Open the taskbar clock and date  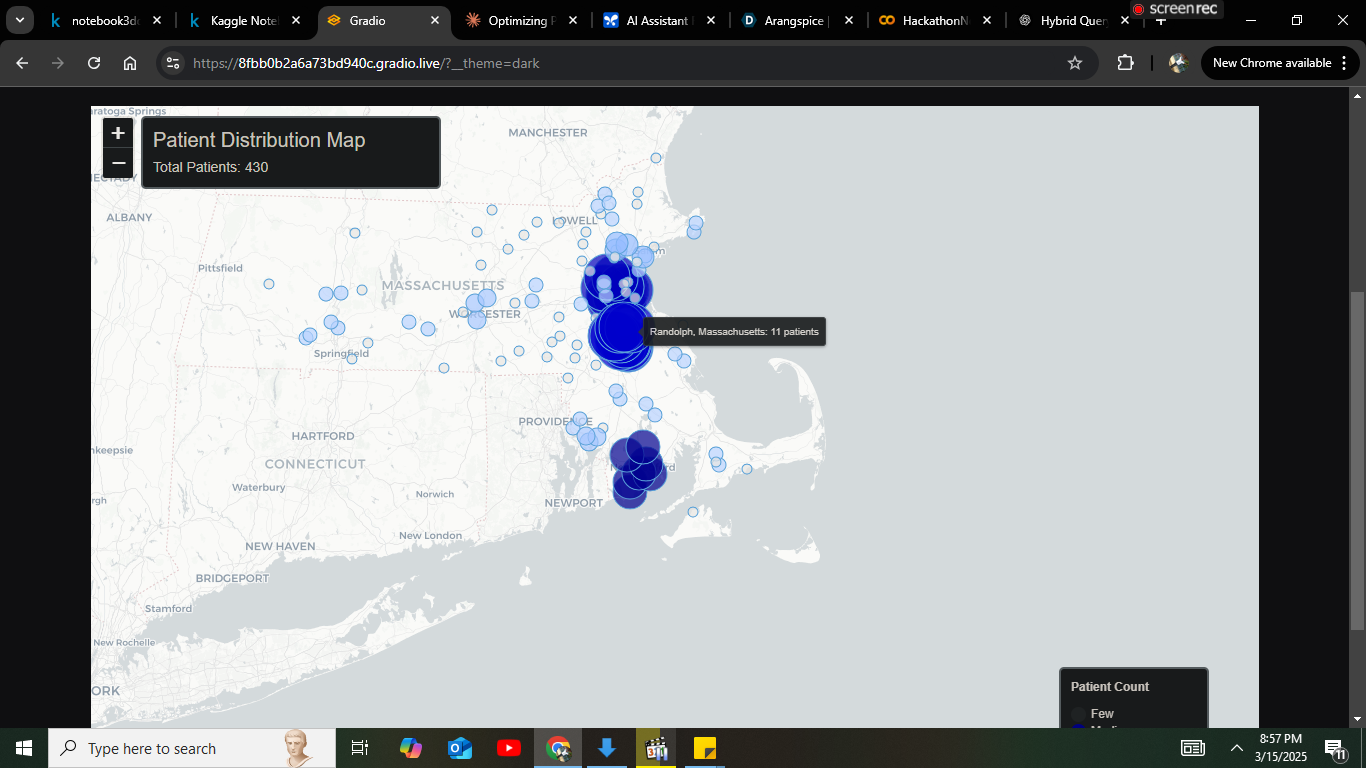pyautogui.click(x=1281, y=748)
